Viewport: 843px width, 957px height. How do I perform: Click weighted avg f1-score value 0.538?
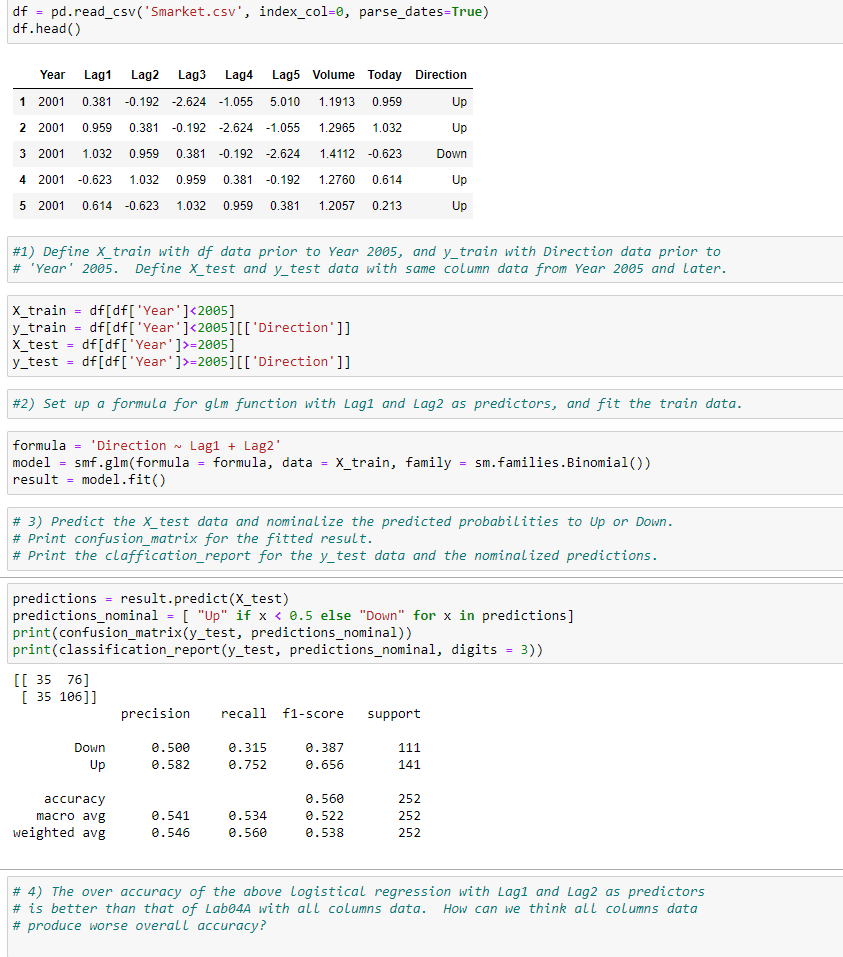point(325,833)
